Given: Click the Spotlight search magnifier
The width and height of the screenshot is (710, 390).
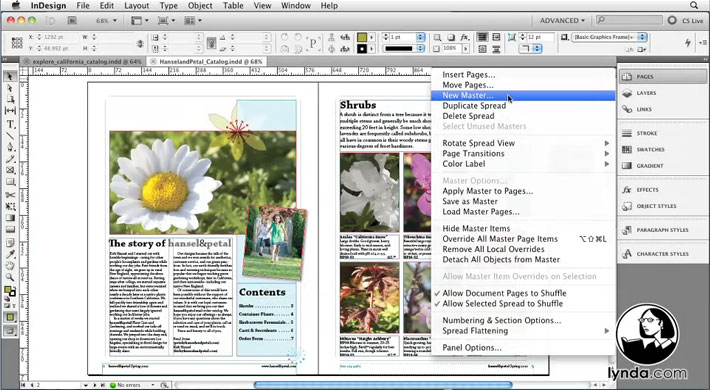Looking at the screenshot, I should (x=694, y=5).
